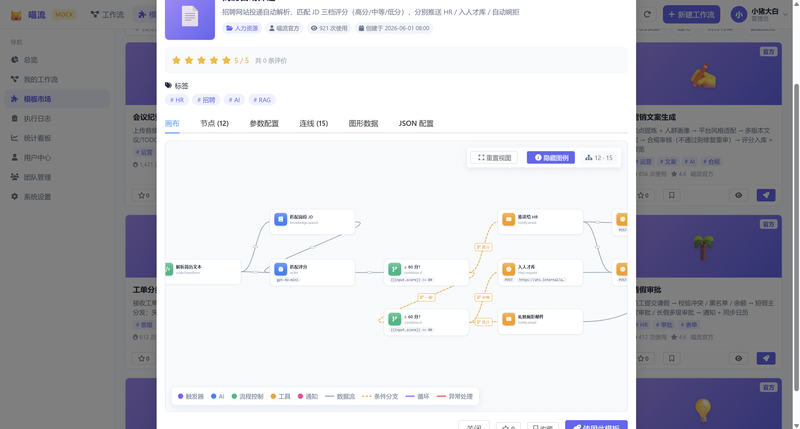Viewport: 800px width, 429px height.
Task: Select the 入人才库 http request node icon
Action: click(x=509, y=269)
